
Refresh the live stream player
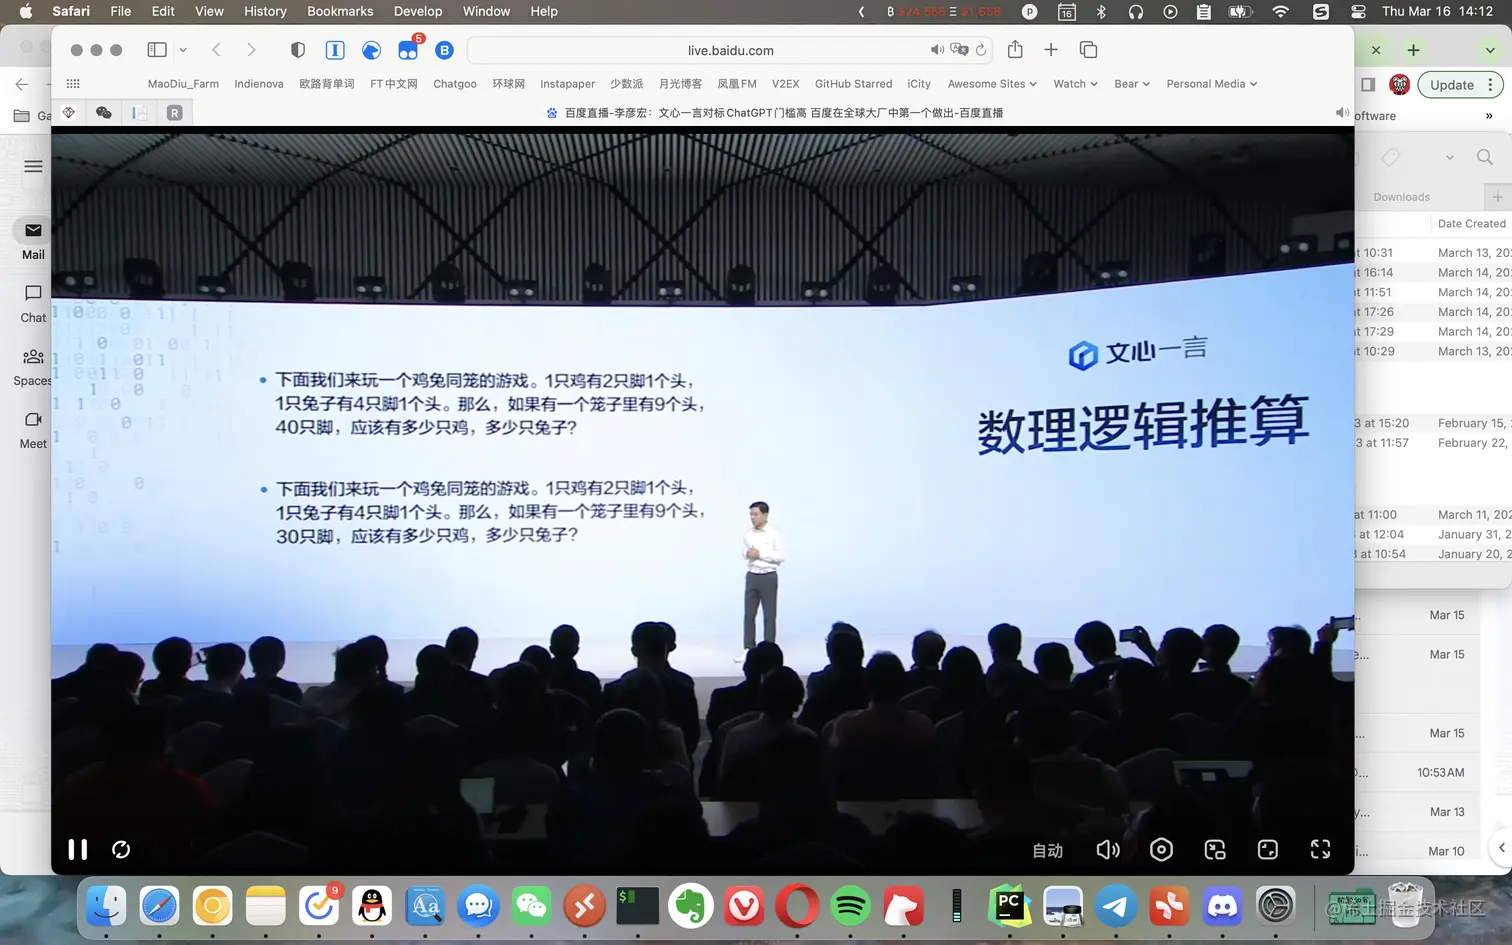click(x=121, y=849)
